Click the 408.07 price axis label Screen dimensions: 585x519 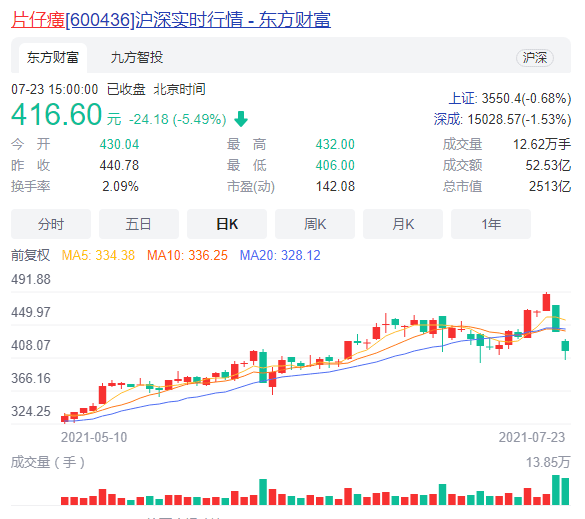coord(31,345)
